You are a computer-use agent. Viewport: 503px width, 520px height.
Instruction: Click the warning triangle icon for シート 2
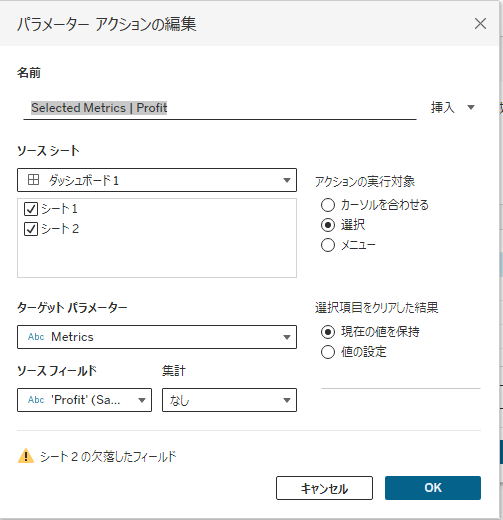pyautogui.click(x=26, y=456)
